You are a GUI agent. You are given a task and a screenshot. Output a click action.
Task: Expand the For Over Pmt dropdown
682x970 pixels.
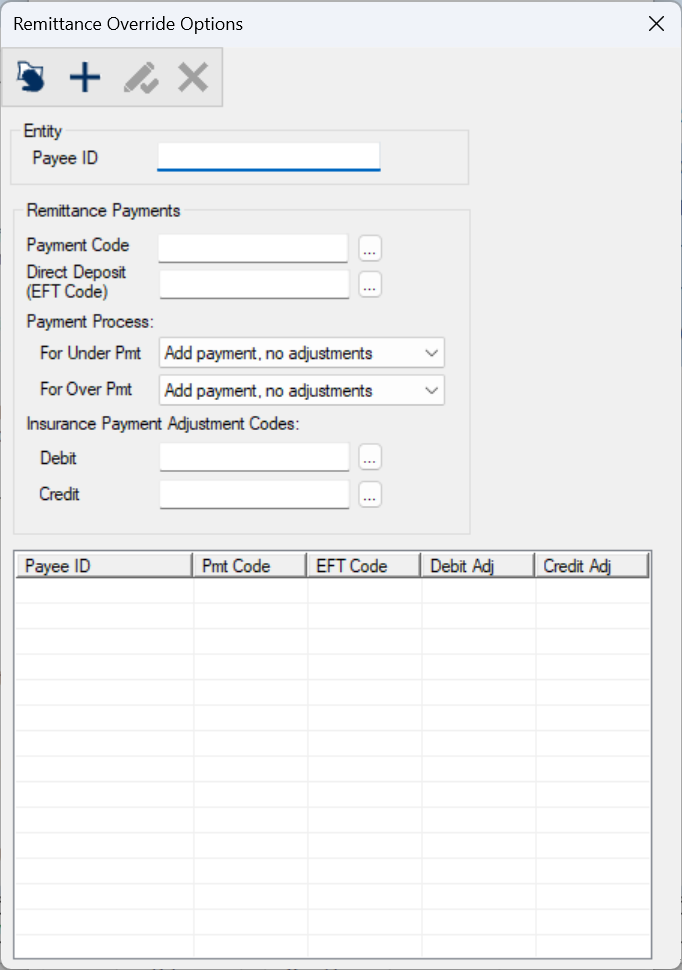[431, 390]
